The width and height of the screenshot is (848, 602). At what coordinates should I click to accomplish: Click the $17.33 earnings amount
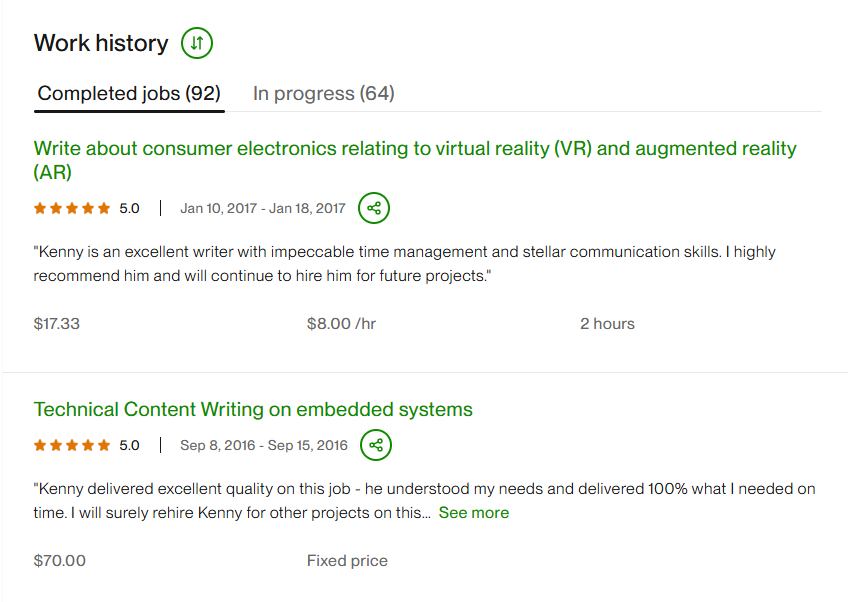(59, 323)
